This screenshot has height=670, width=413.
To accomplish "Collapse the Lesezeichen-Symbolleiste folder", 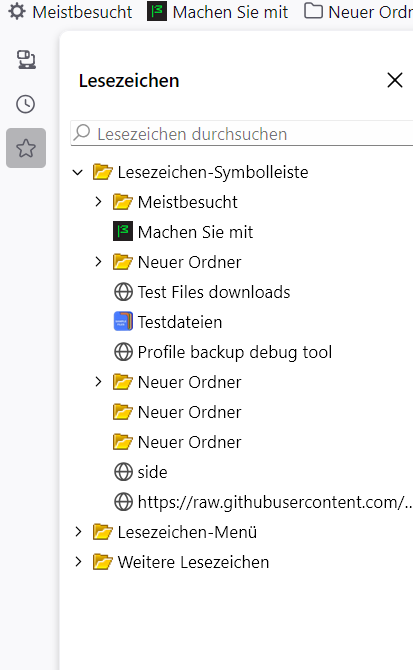I will pos(78,173).
